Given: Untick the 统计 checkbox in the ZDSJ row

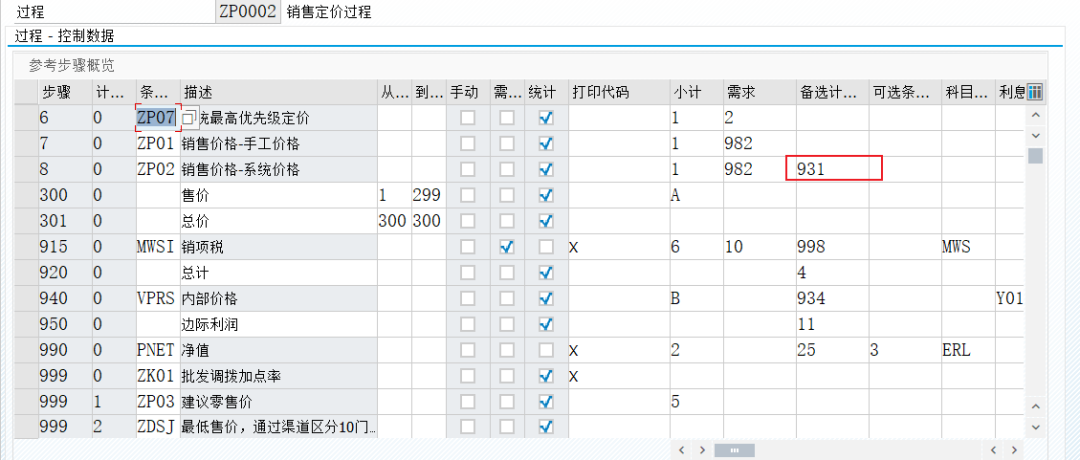Looking at the screenshot, I should pyautogui.click(x=546, y=427).
